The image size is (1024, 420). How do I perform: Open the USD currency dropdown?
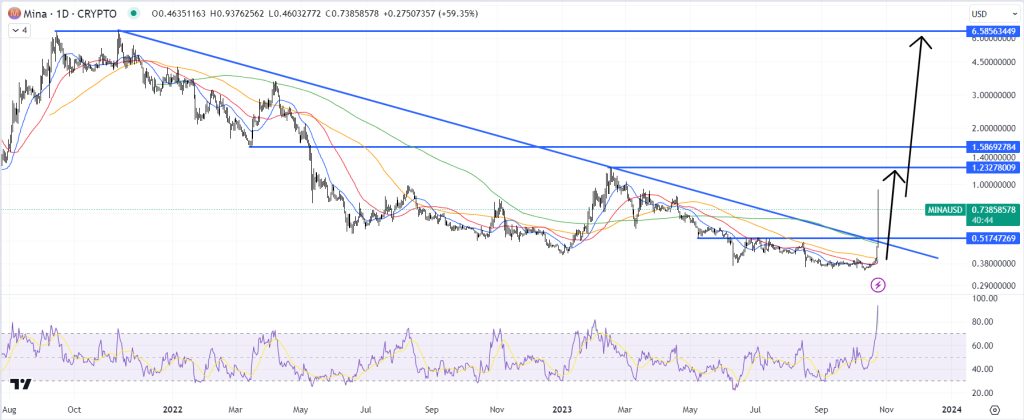pos(988,13)
